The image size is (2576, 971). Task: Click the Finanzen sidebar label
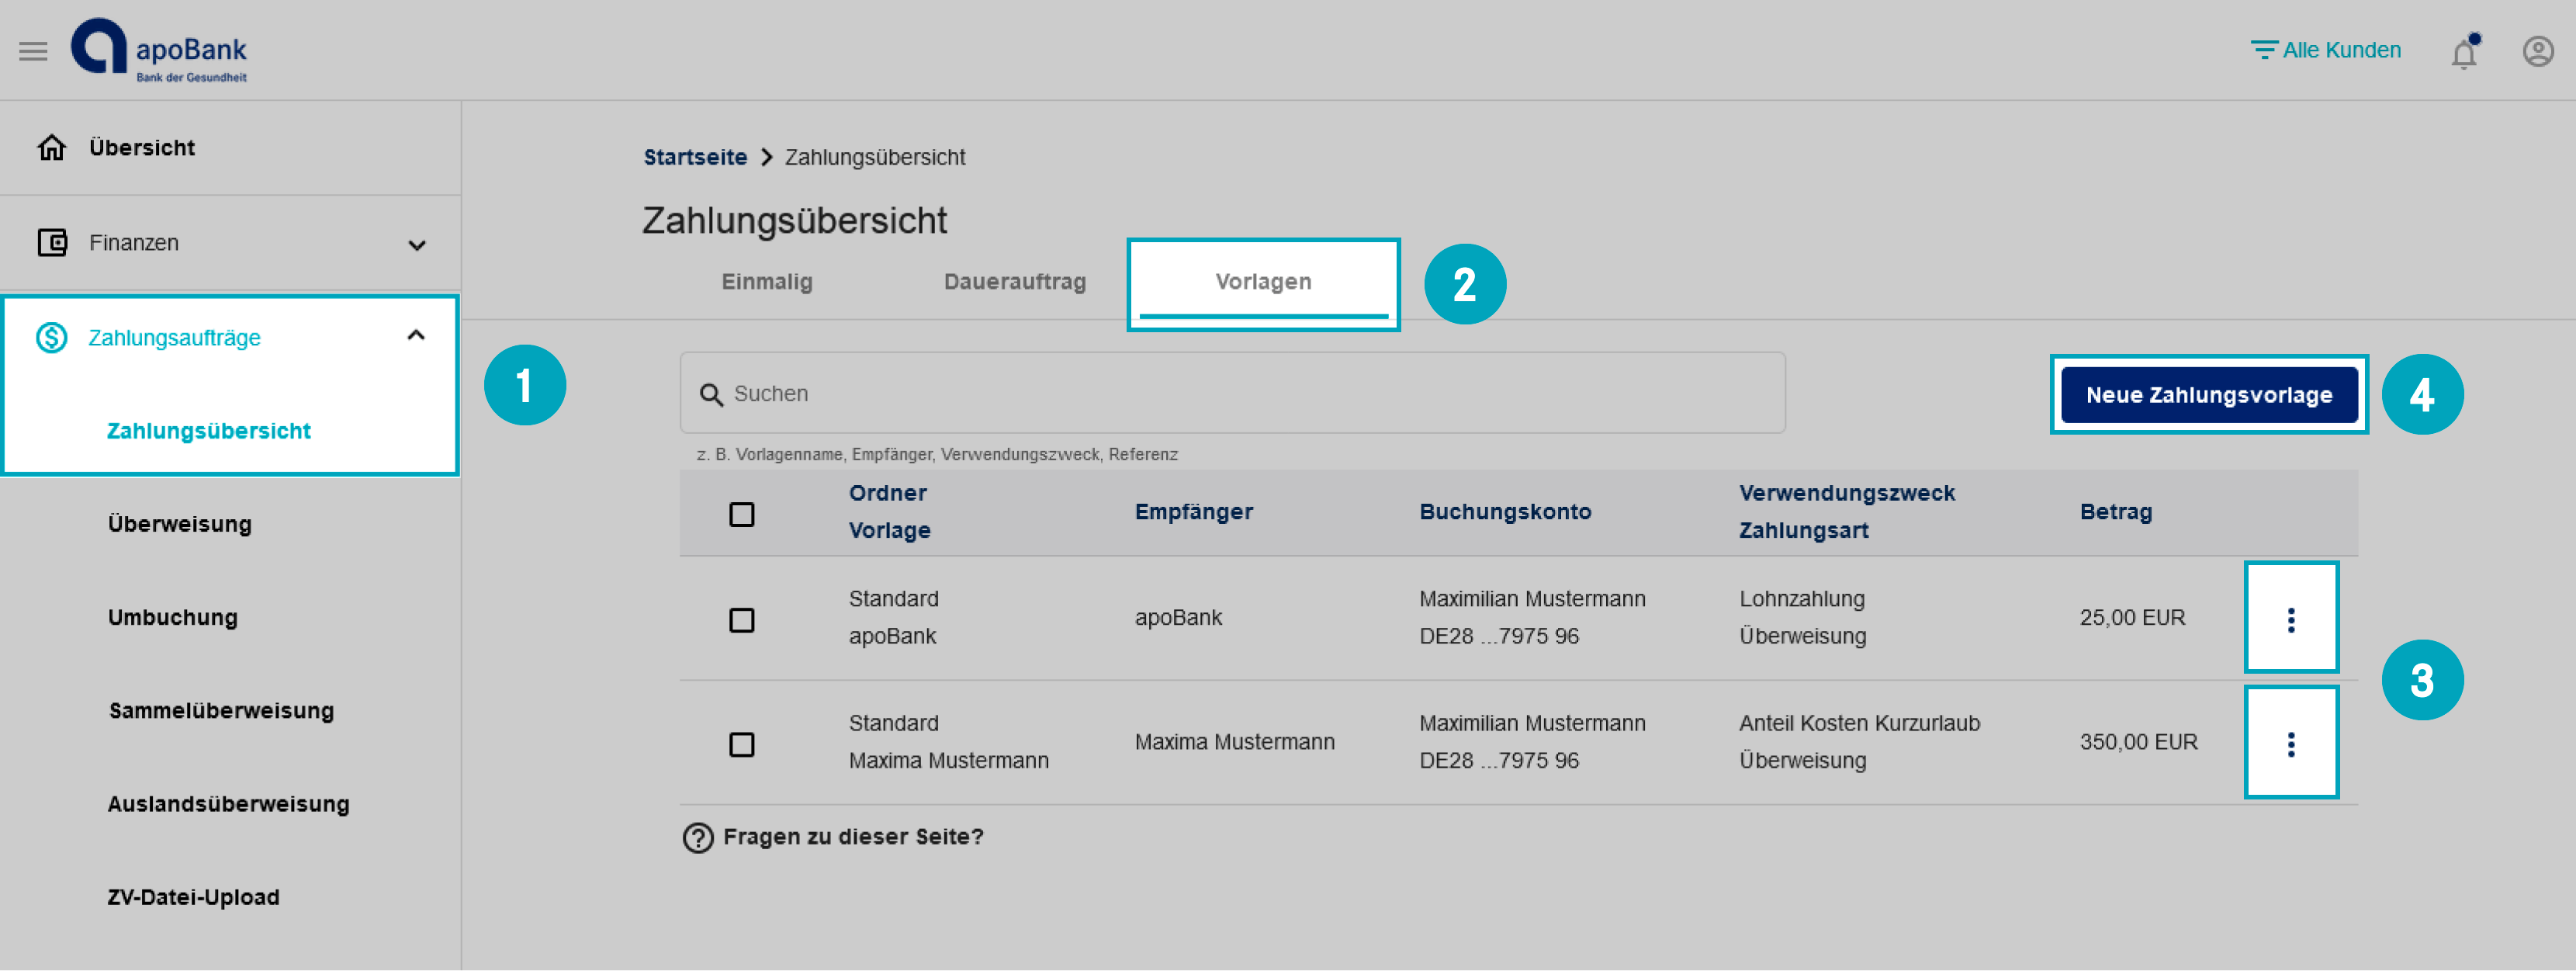click(134, 243)
